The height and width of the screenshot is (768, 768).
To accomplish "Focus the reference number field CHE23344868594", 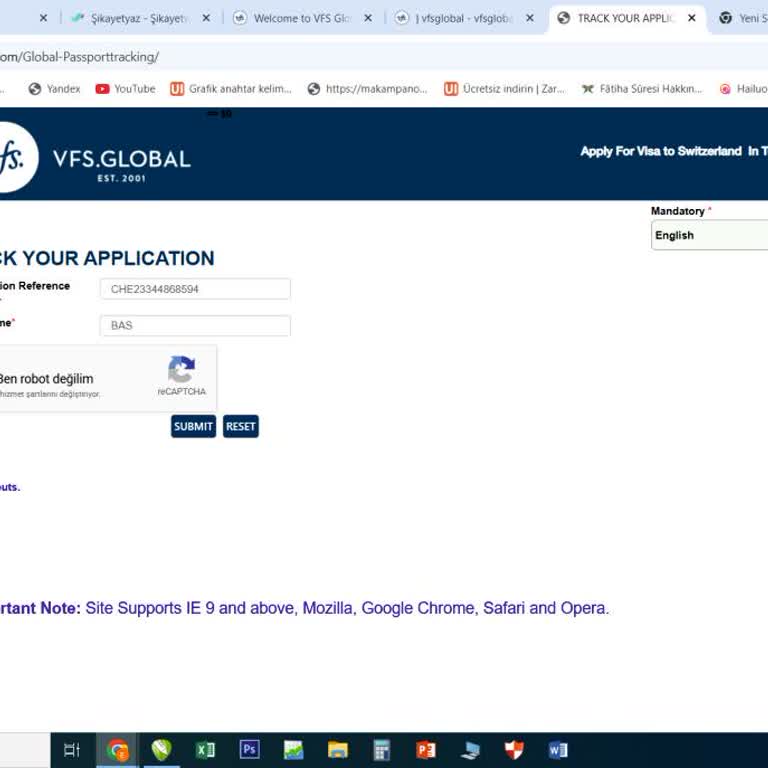I will (195, 289).
